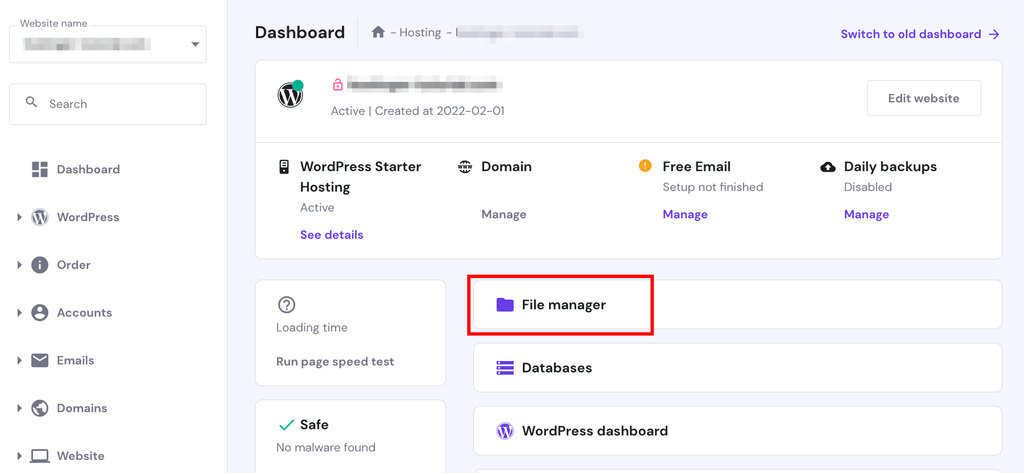The image size is (1024, 473).
Task: Expand the WordPress sidebar section arrow
Action: [20, 217]
